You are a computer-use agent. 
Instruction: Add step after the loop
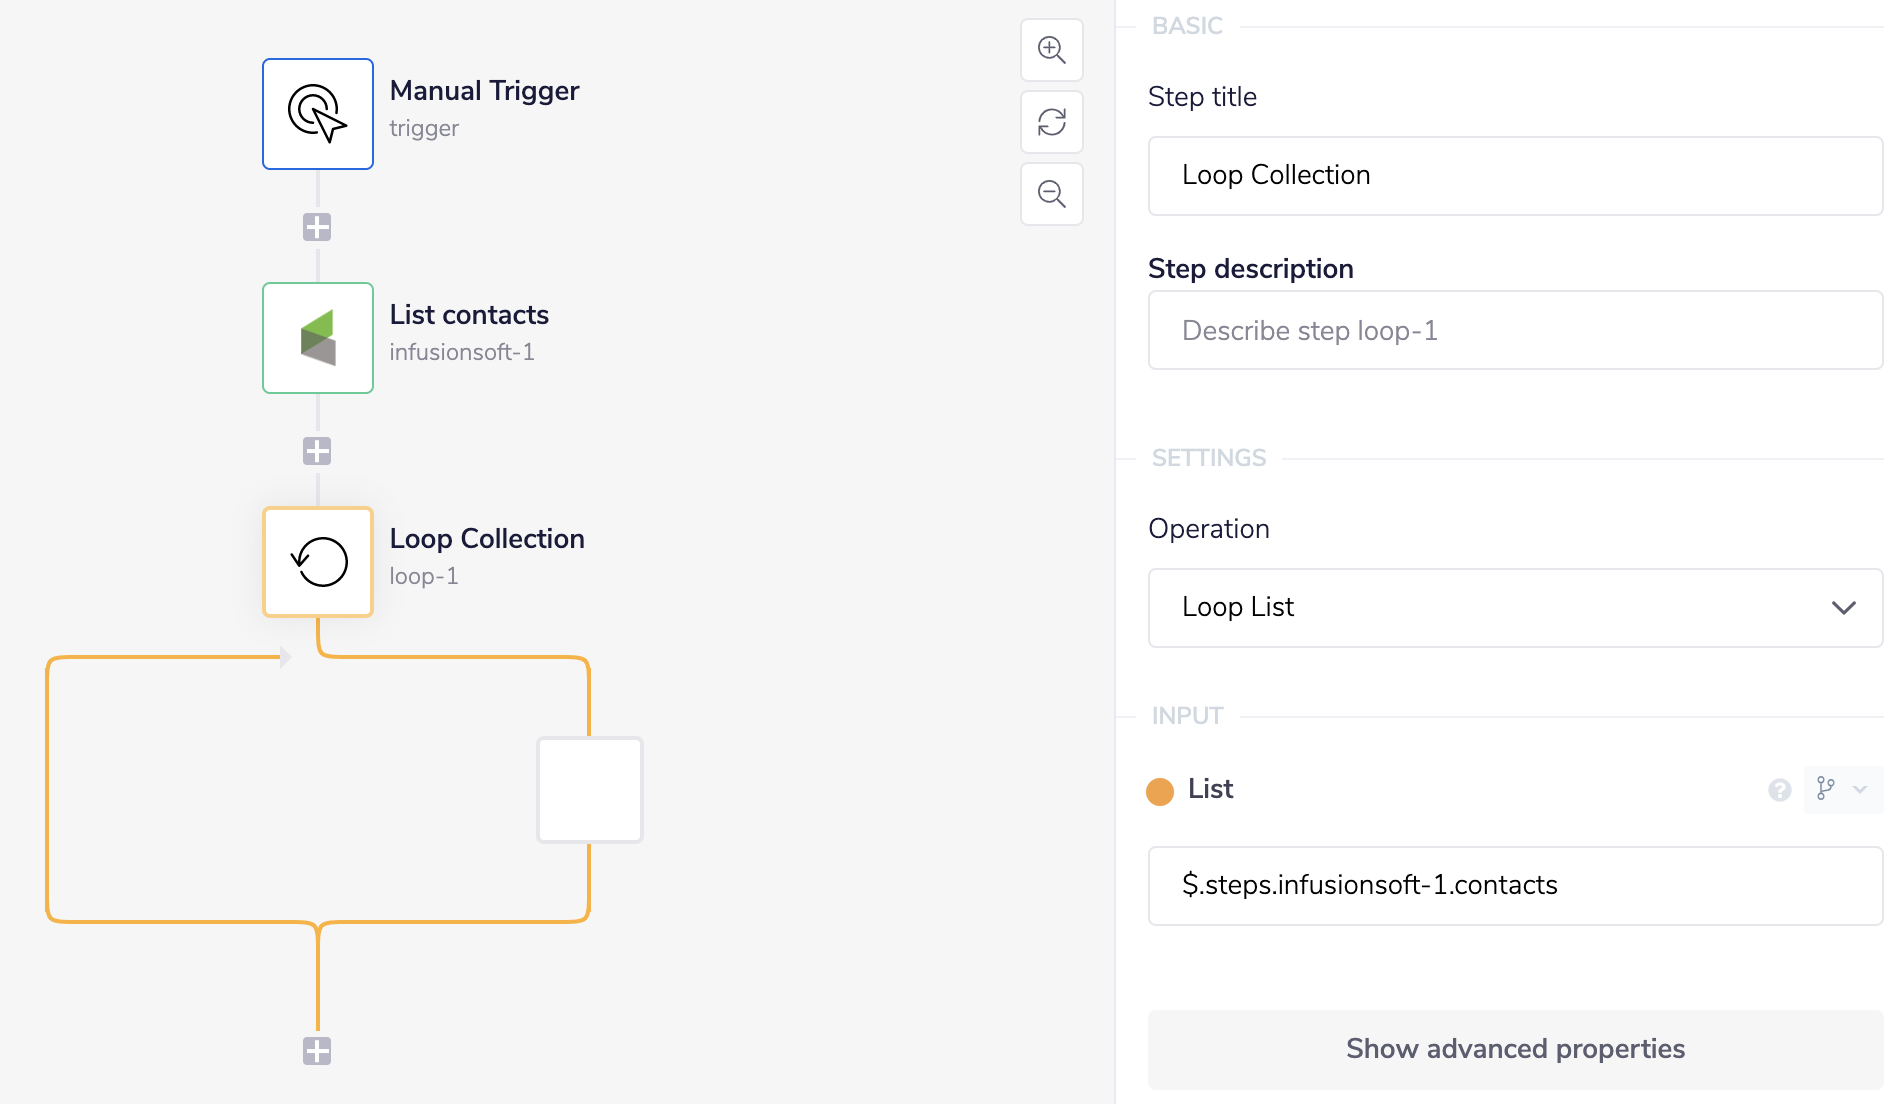[317, 1051]
